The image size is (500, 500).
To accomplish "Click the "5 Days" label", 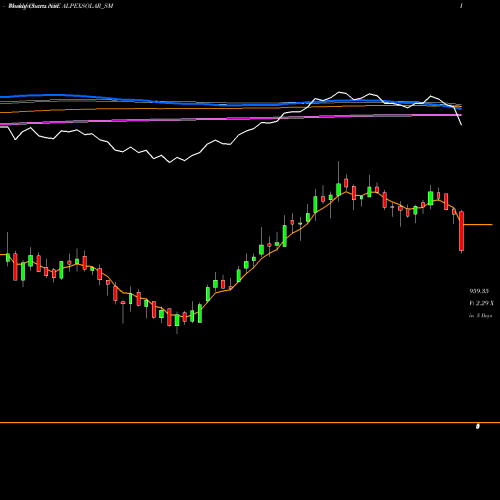I will pyautogui.click(x=484, y=315).
